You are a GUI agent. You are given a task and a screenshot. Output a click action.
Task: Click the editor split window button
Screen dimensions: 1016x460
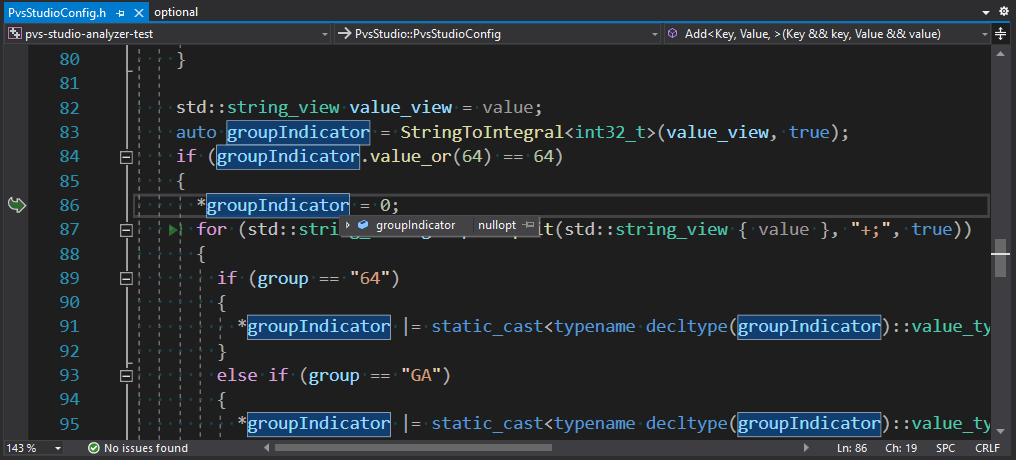(1000, 34)
